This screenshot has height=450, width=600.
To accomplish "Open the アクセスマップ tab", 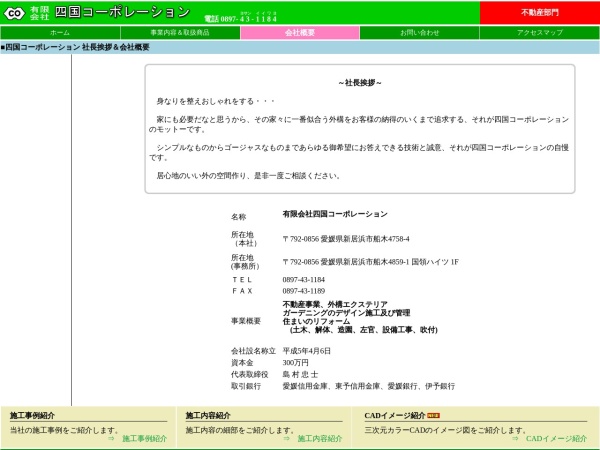I will point(540,33).
